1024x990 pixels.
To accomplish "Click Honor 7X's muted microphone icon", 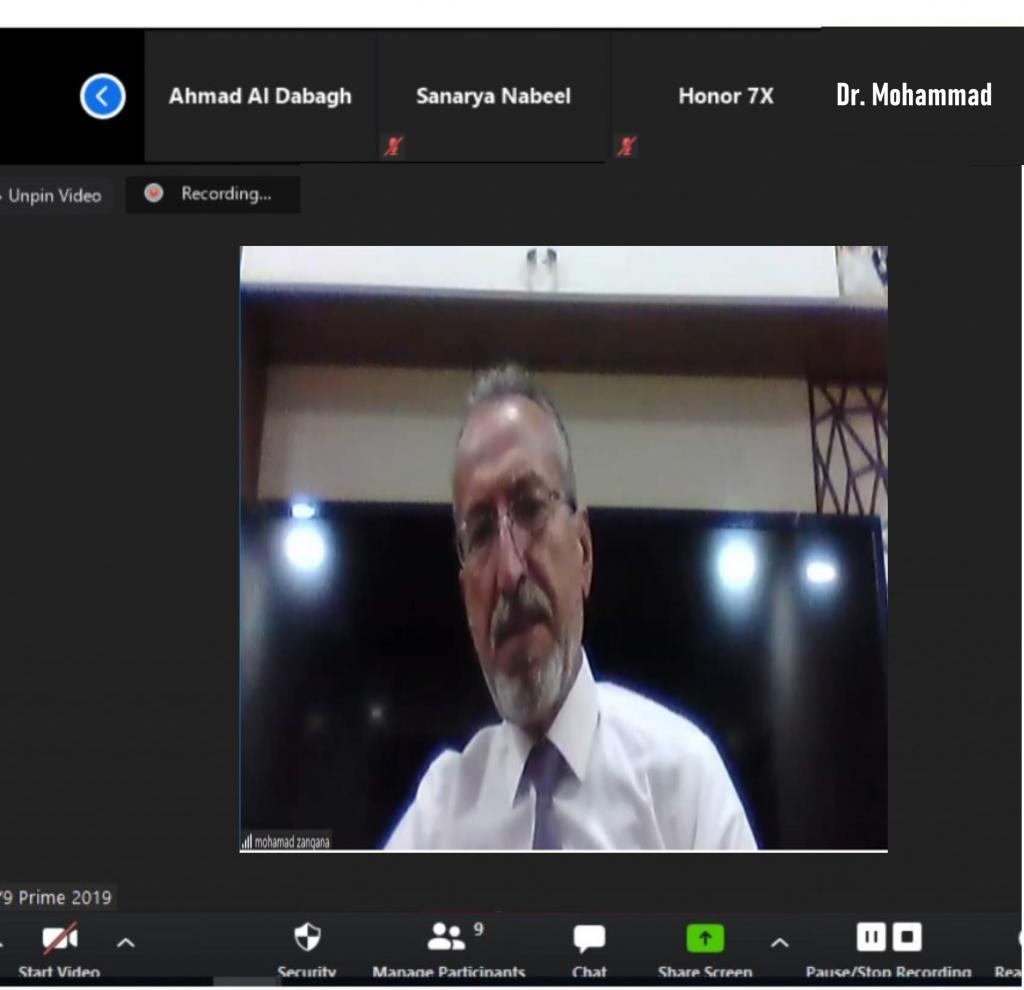I will (626, 147).
